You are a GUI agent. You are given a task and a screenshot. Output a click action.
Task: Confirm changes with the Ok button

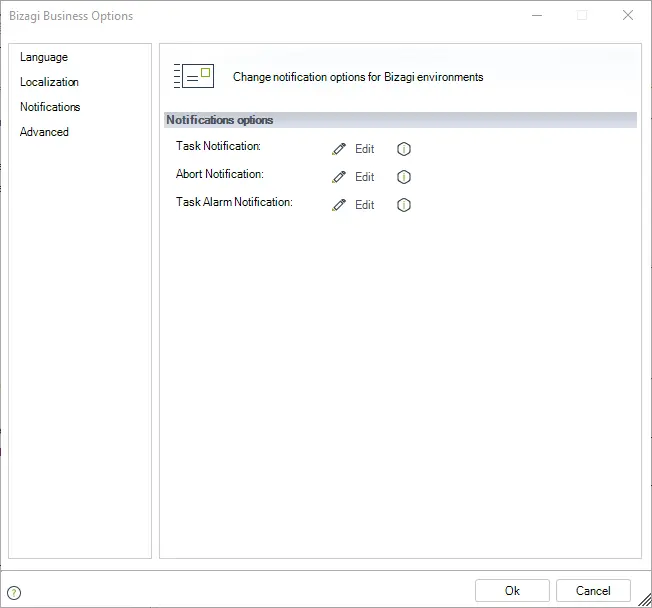(512, 591)
